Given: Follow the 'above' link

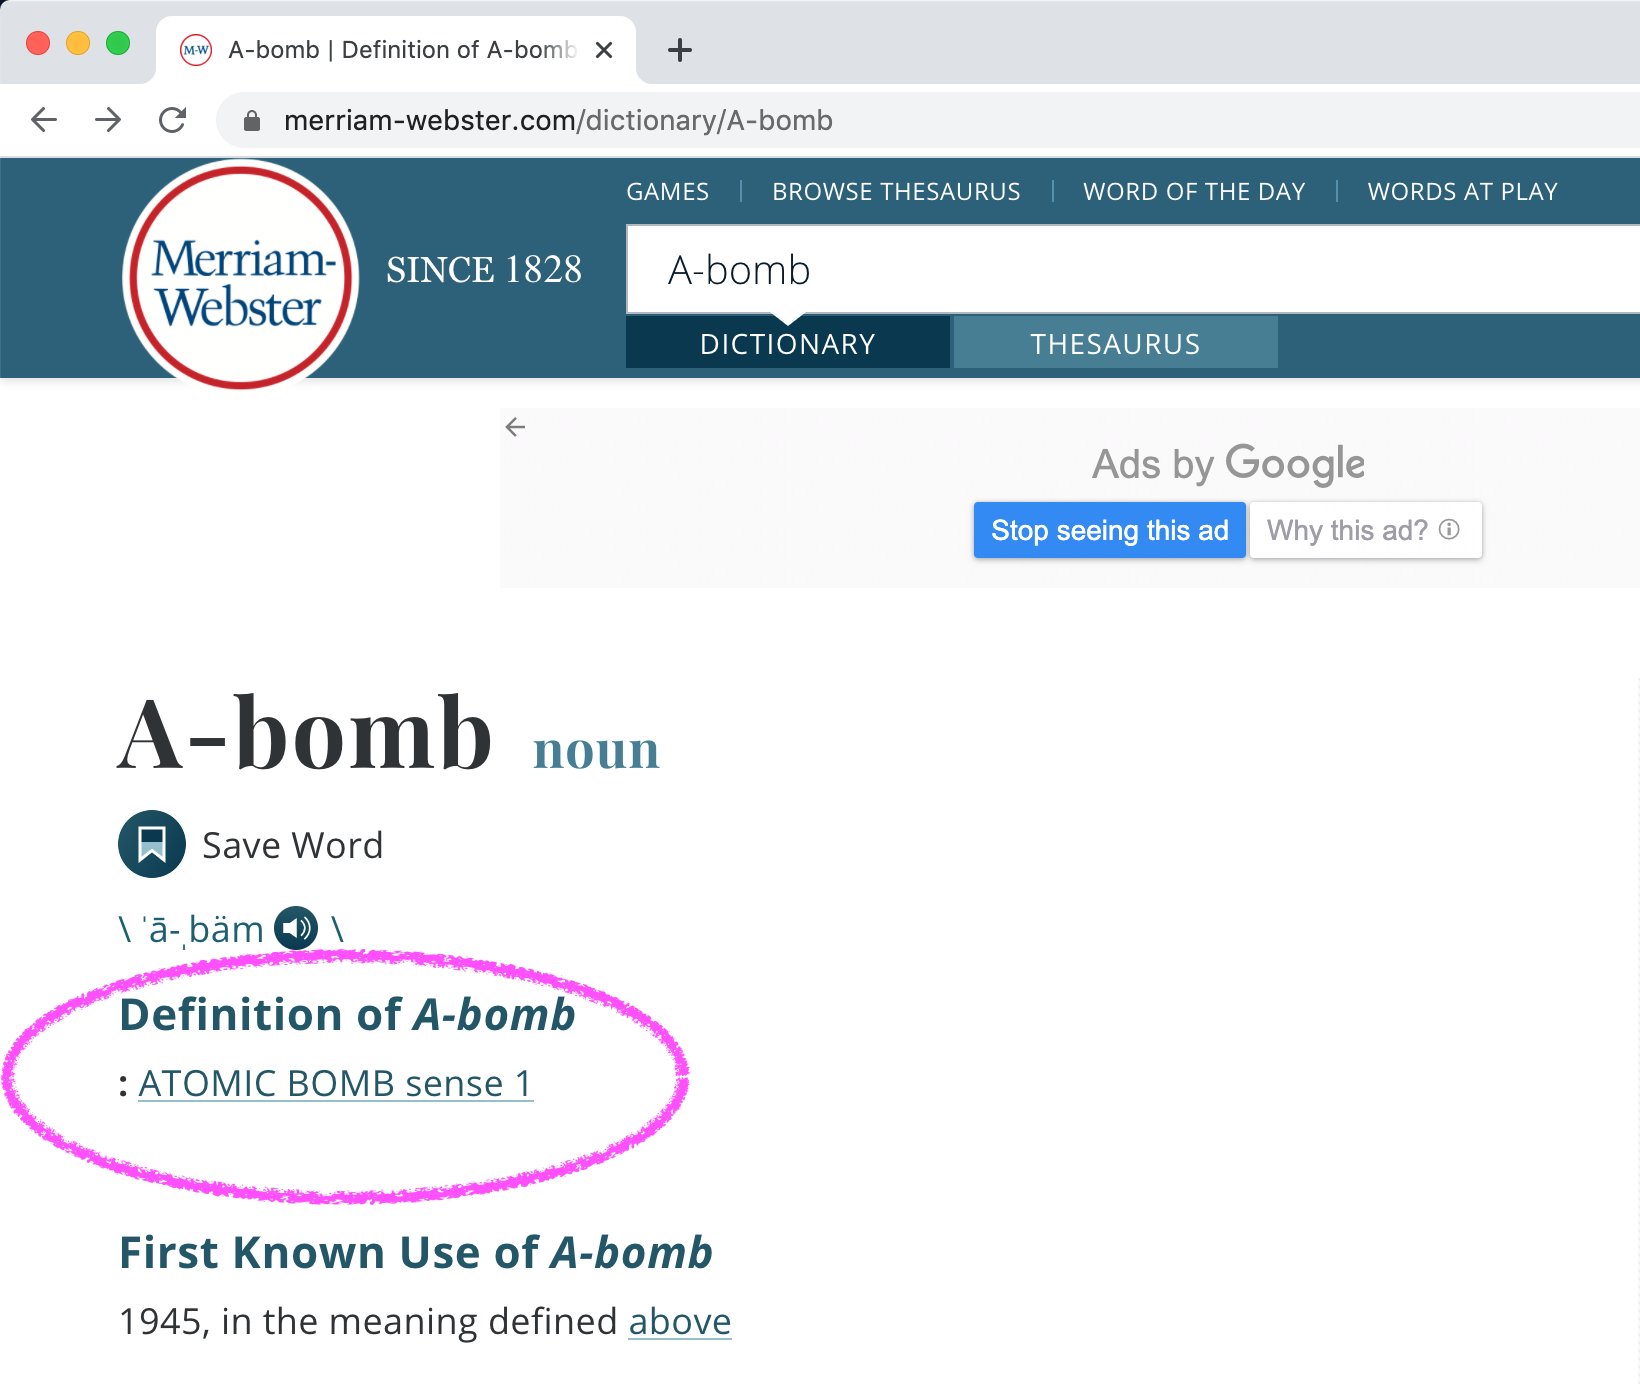Looking at the screenshot, I should (680, 1322).
